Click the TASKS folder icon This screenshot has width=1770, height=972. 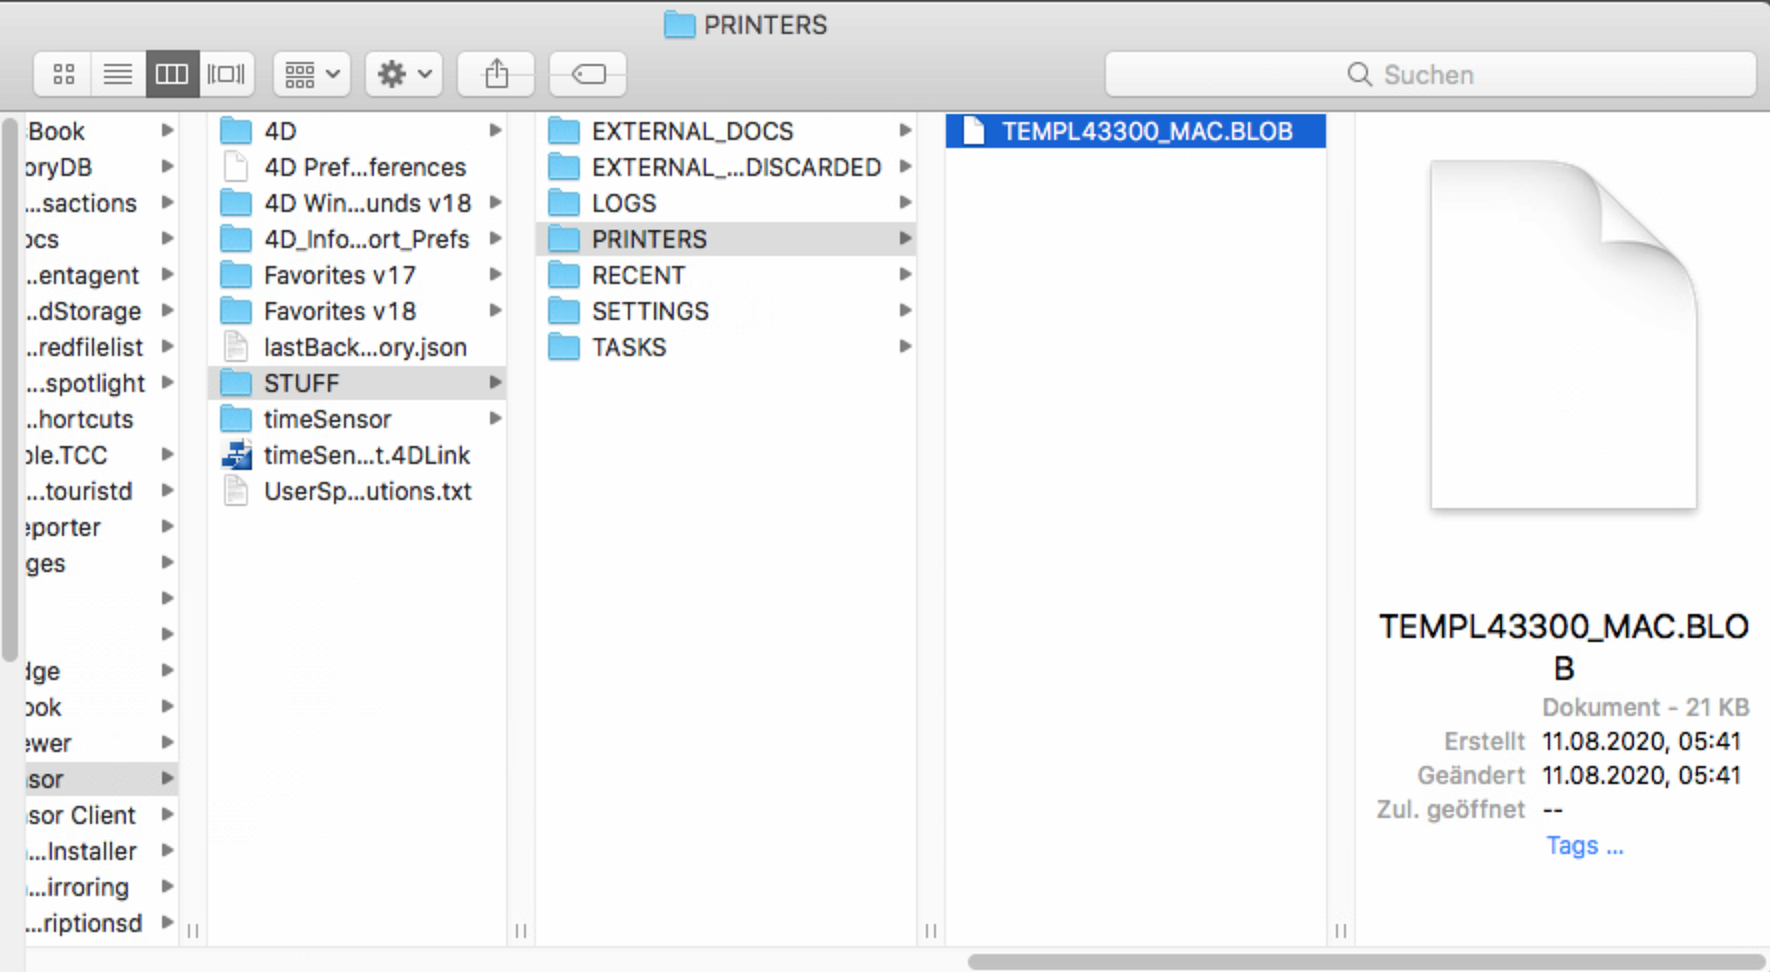pyautogui.click(x=564, y=347)
